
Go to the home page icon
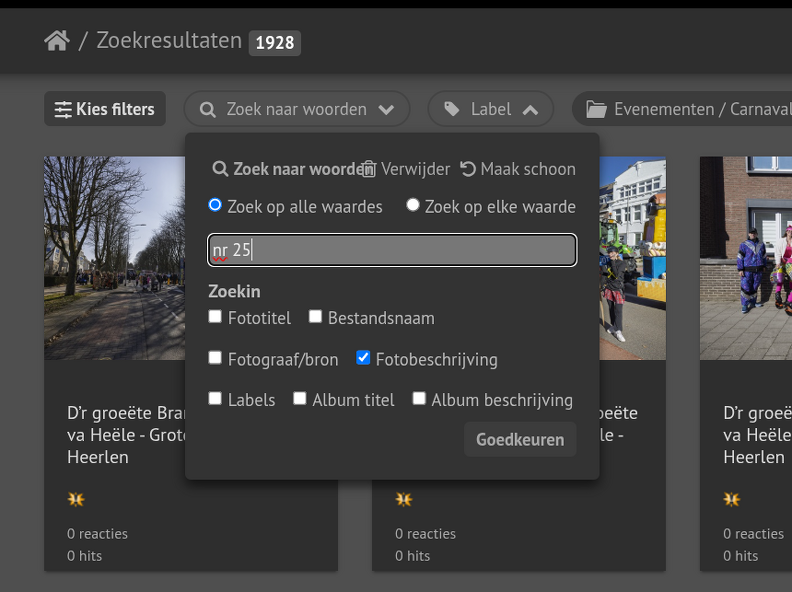tap(57, 41)
